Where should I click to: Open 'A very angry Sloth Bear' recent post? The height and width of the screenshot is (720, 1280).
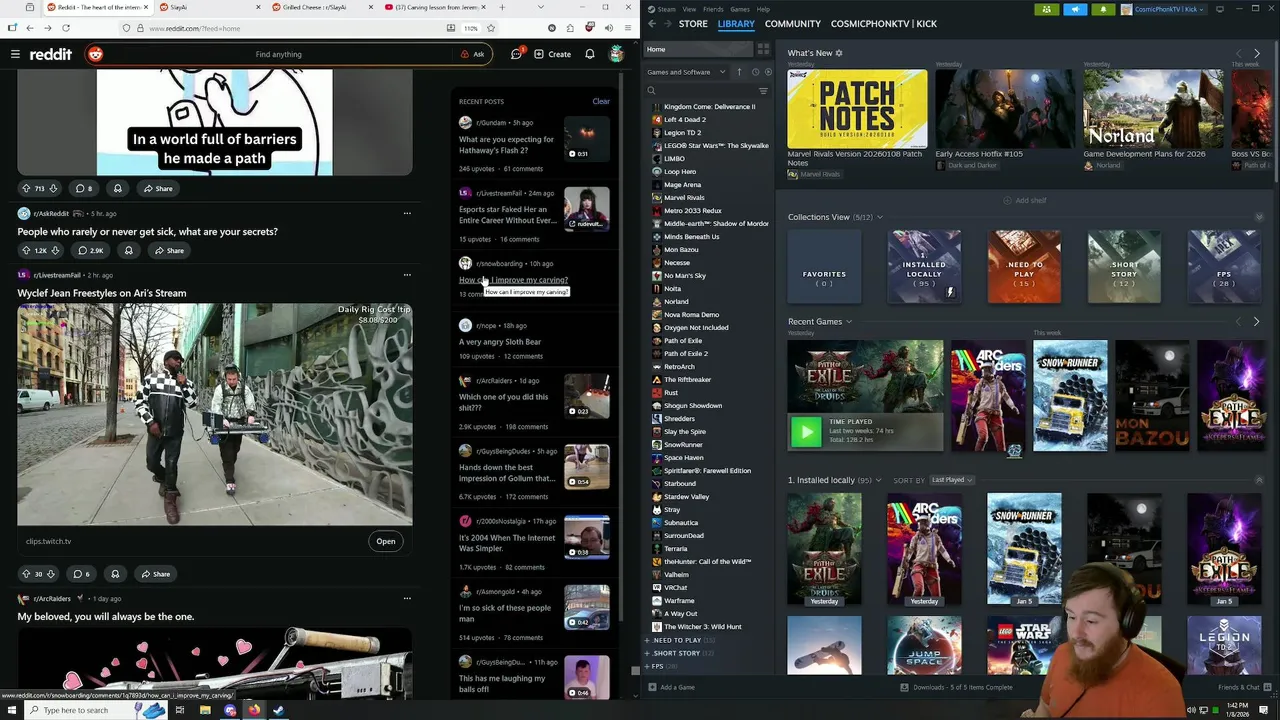pyautogui.click(x=500, y=342)
